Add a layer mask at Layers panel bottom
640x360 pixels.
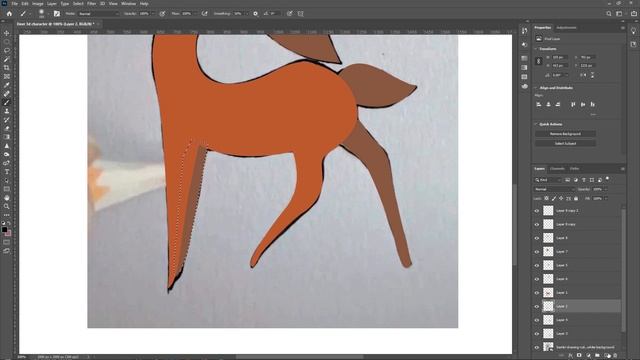pos(579,356)
